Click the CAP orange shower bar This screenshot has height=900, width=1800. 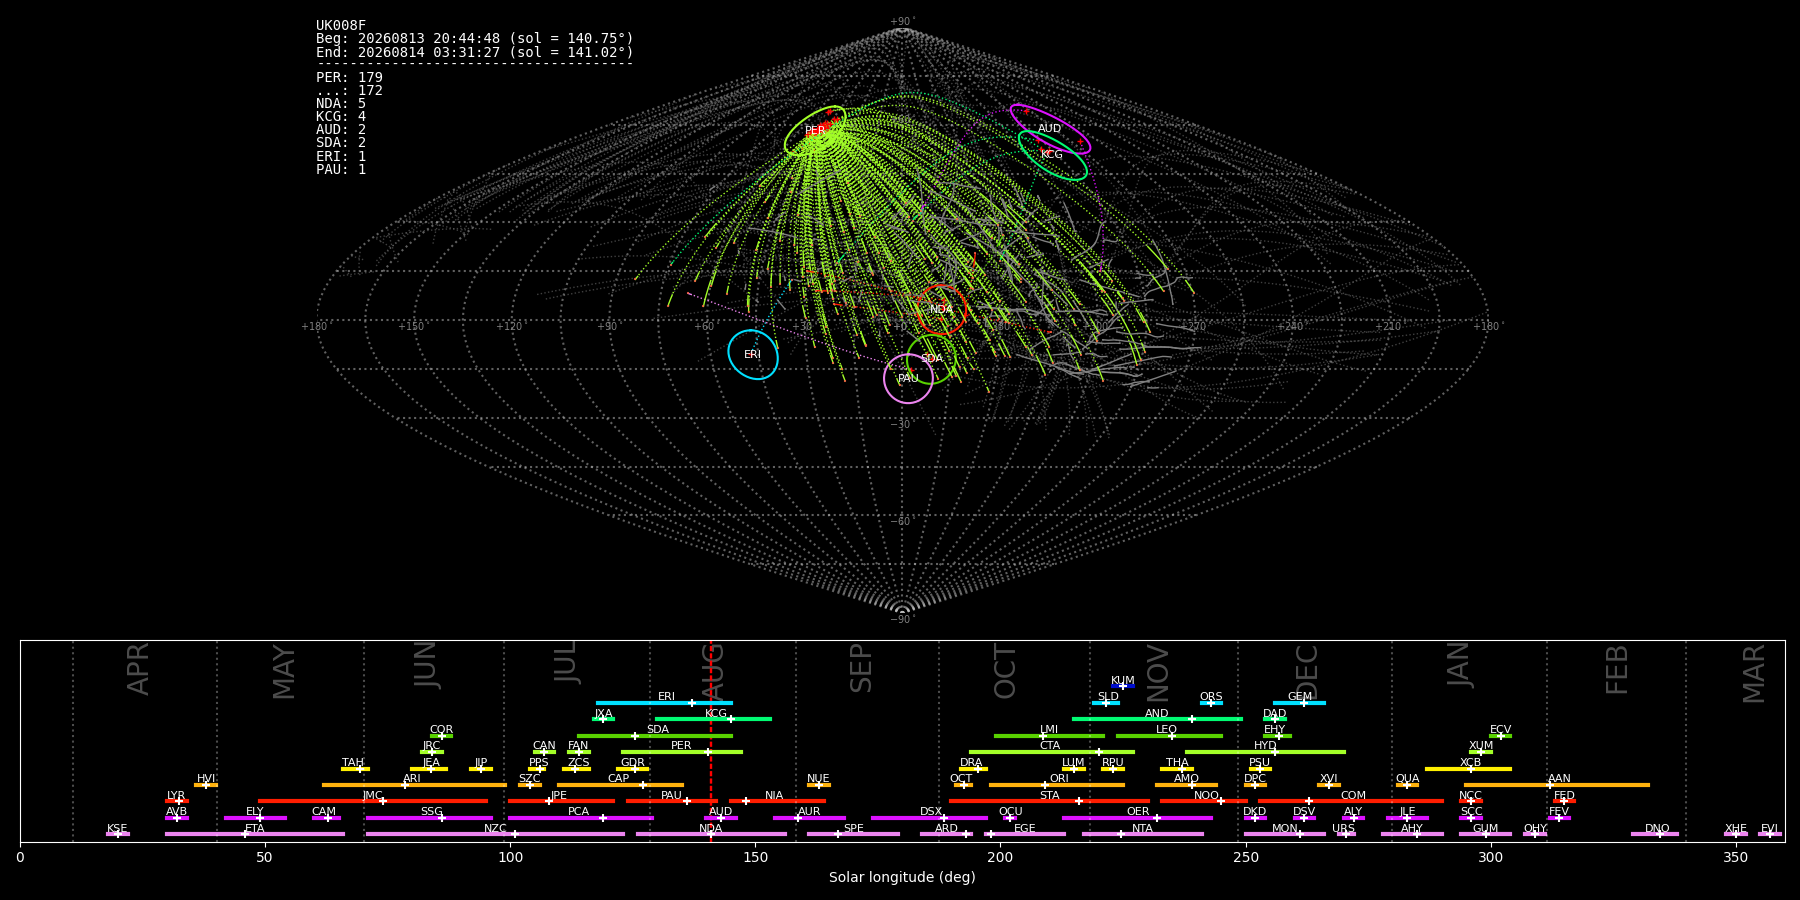click(620, 785)
